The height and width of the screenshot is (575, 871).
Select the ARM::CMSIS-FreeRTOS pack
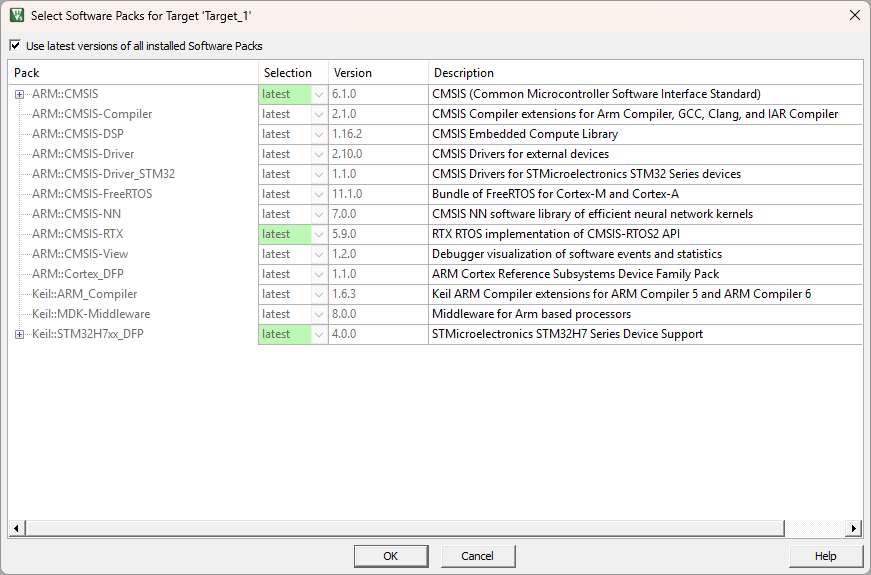92,194
